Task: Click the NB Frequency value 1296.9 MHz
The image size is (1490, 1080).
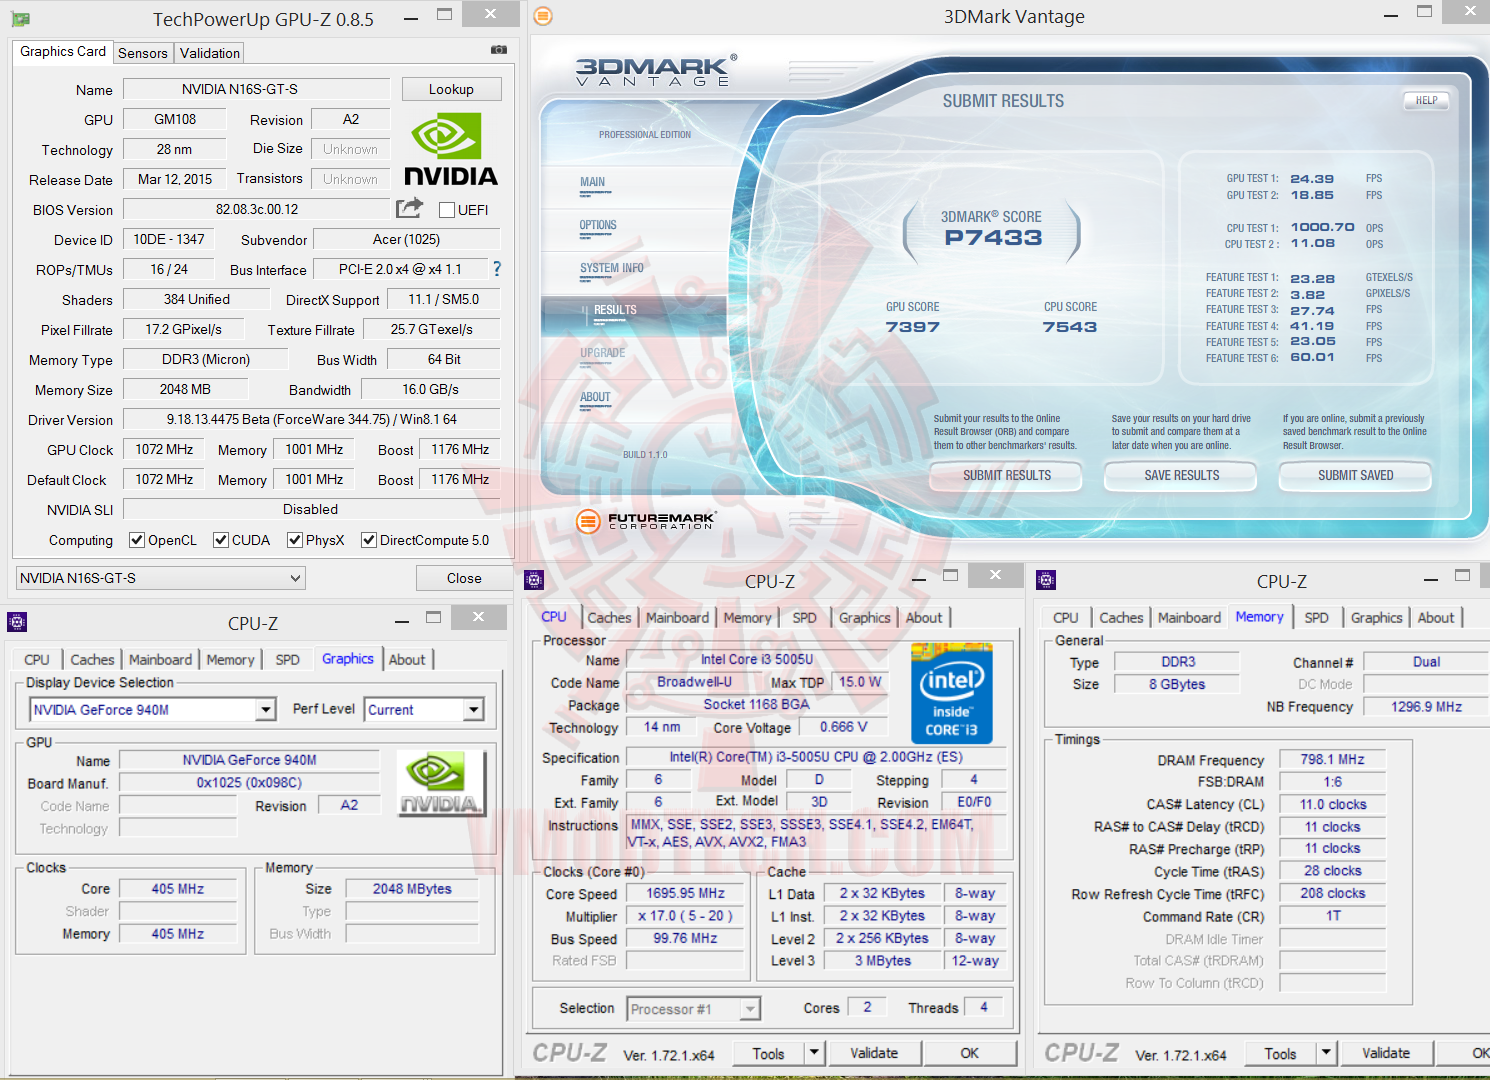Action: coord(1426,706)
